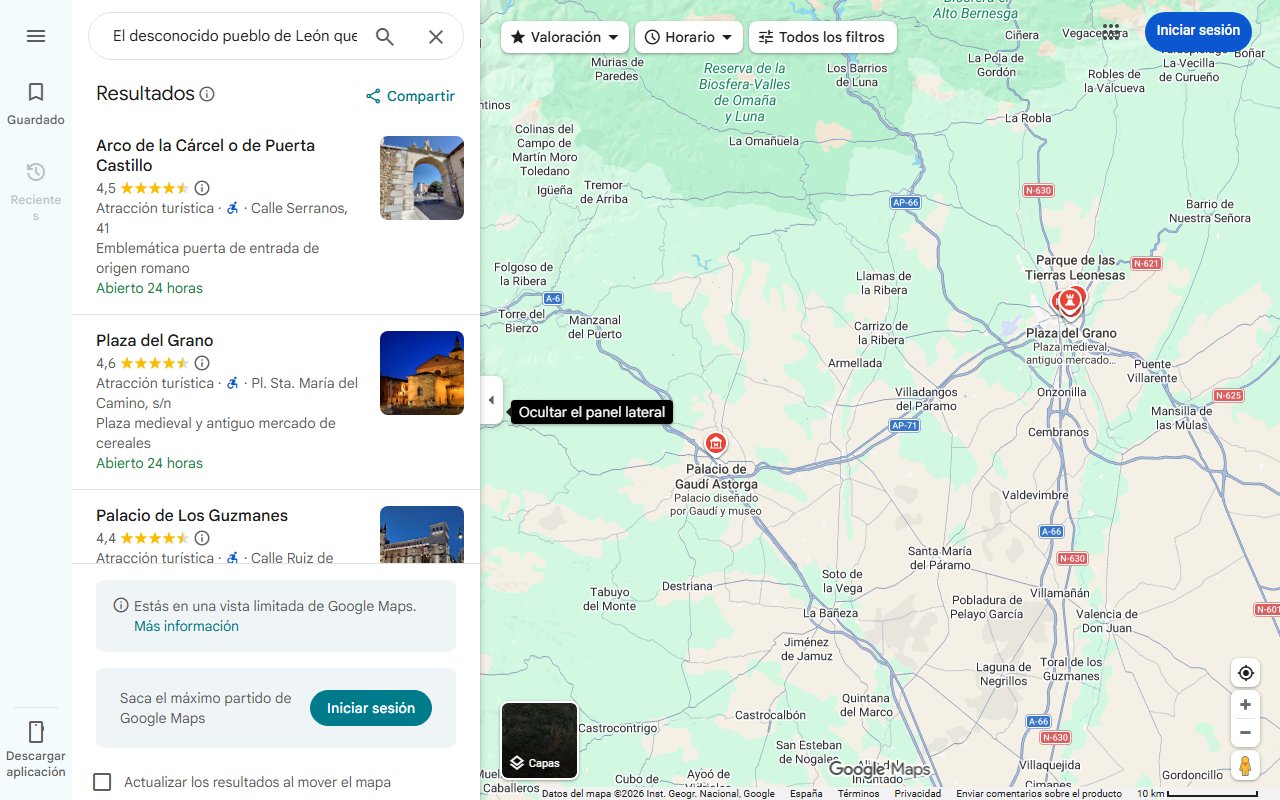
Task: Hide the side panel
Action: pos(491,400)
